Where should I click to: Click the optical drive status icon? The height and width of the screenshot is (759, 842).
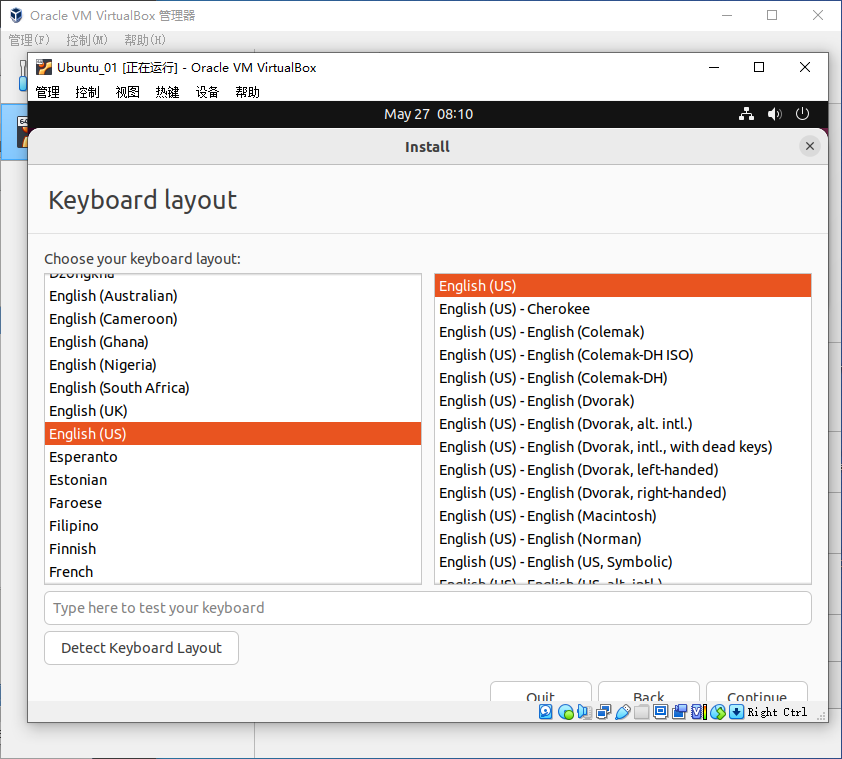pos(565,712)
